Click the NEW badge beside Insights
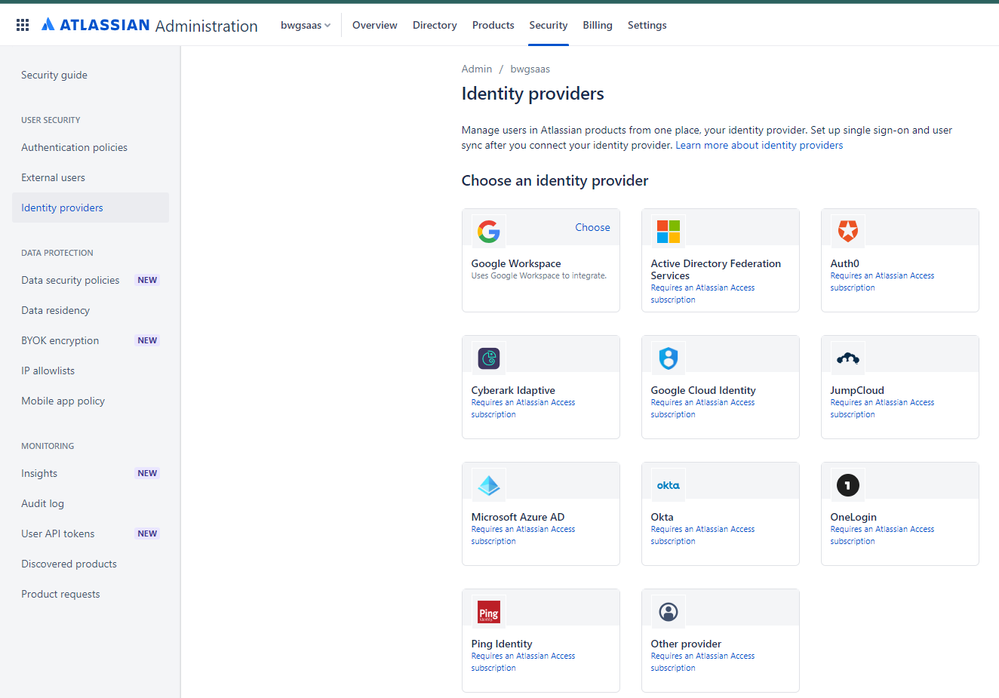Image resolution: width=999 pixels, height=698 pixels. click(147, 473)
